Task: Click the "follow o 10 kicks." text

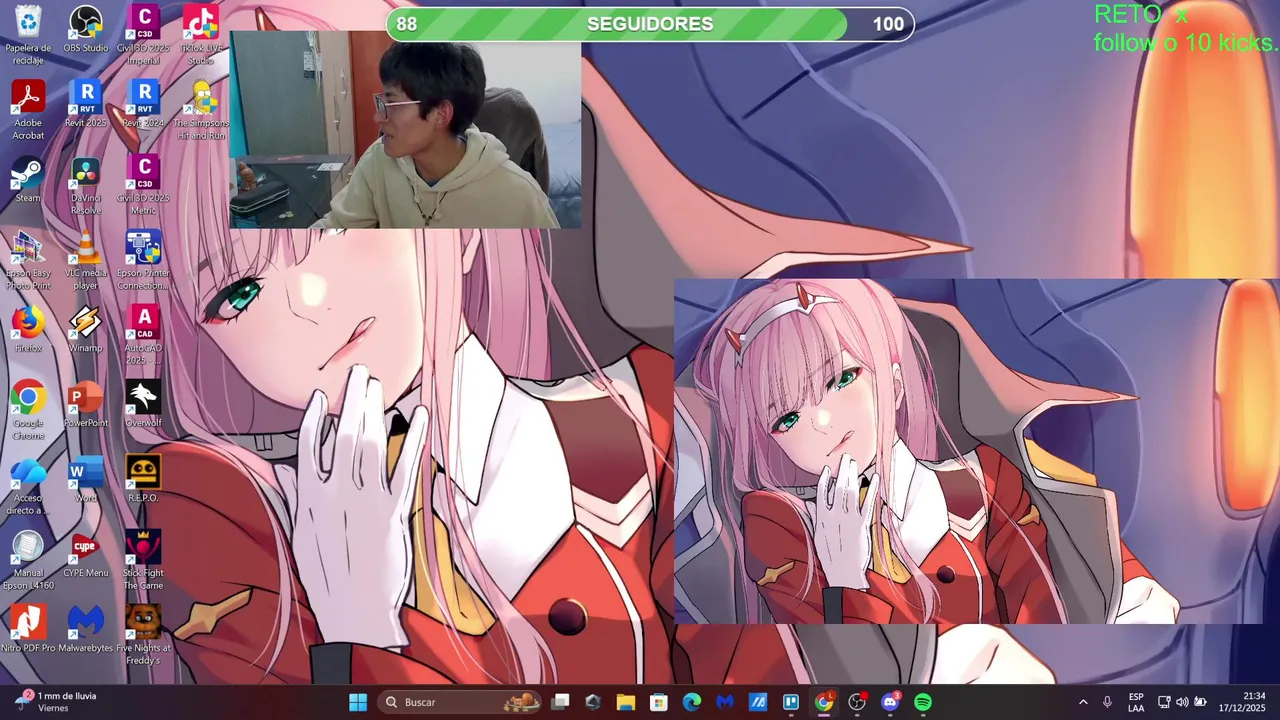Action: click(x=1185, y=43)
